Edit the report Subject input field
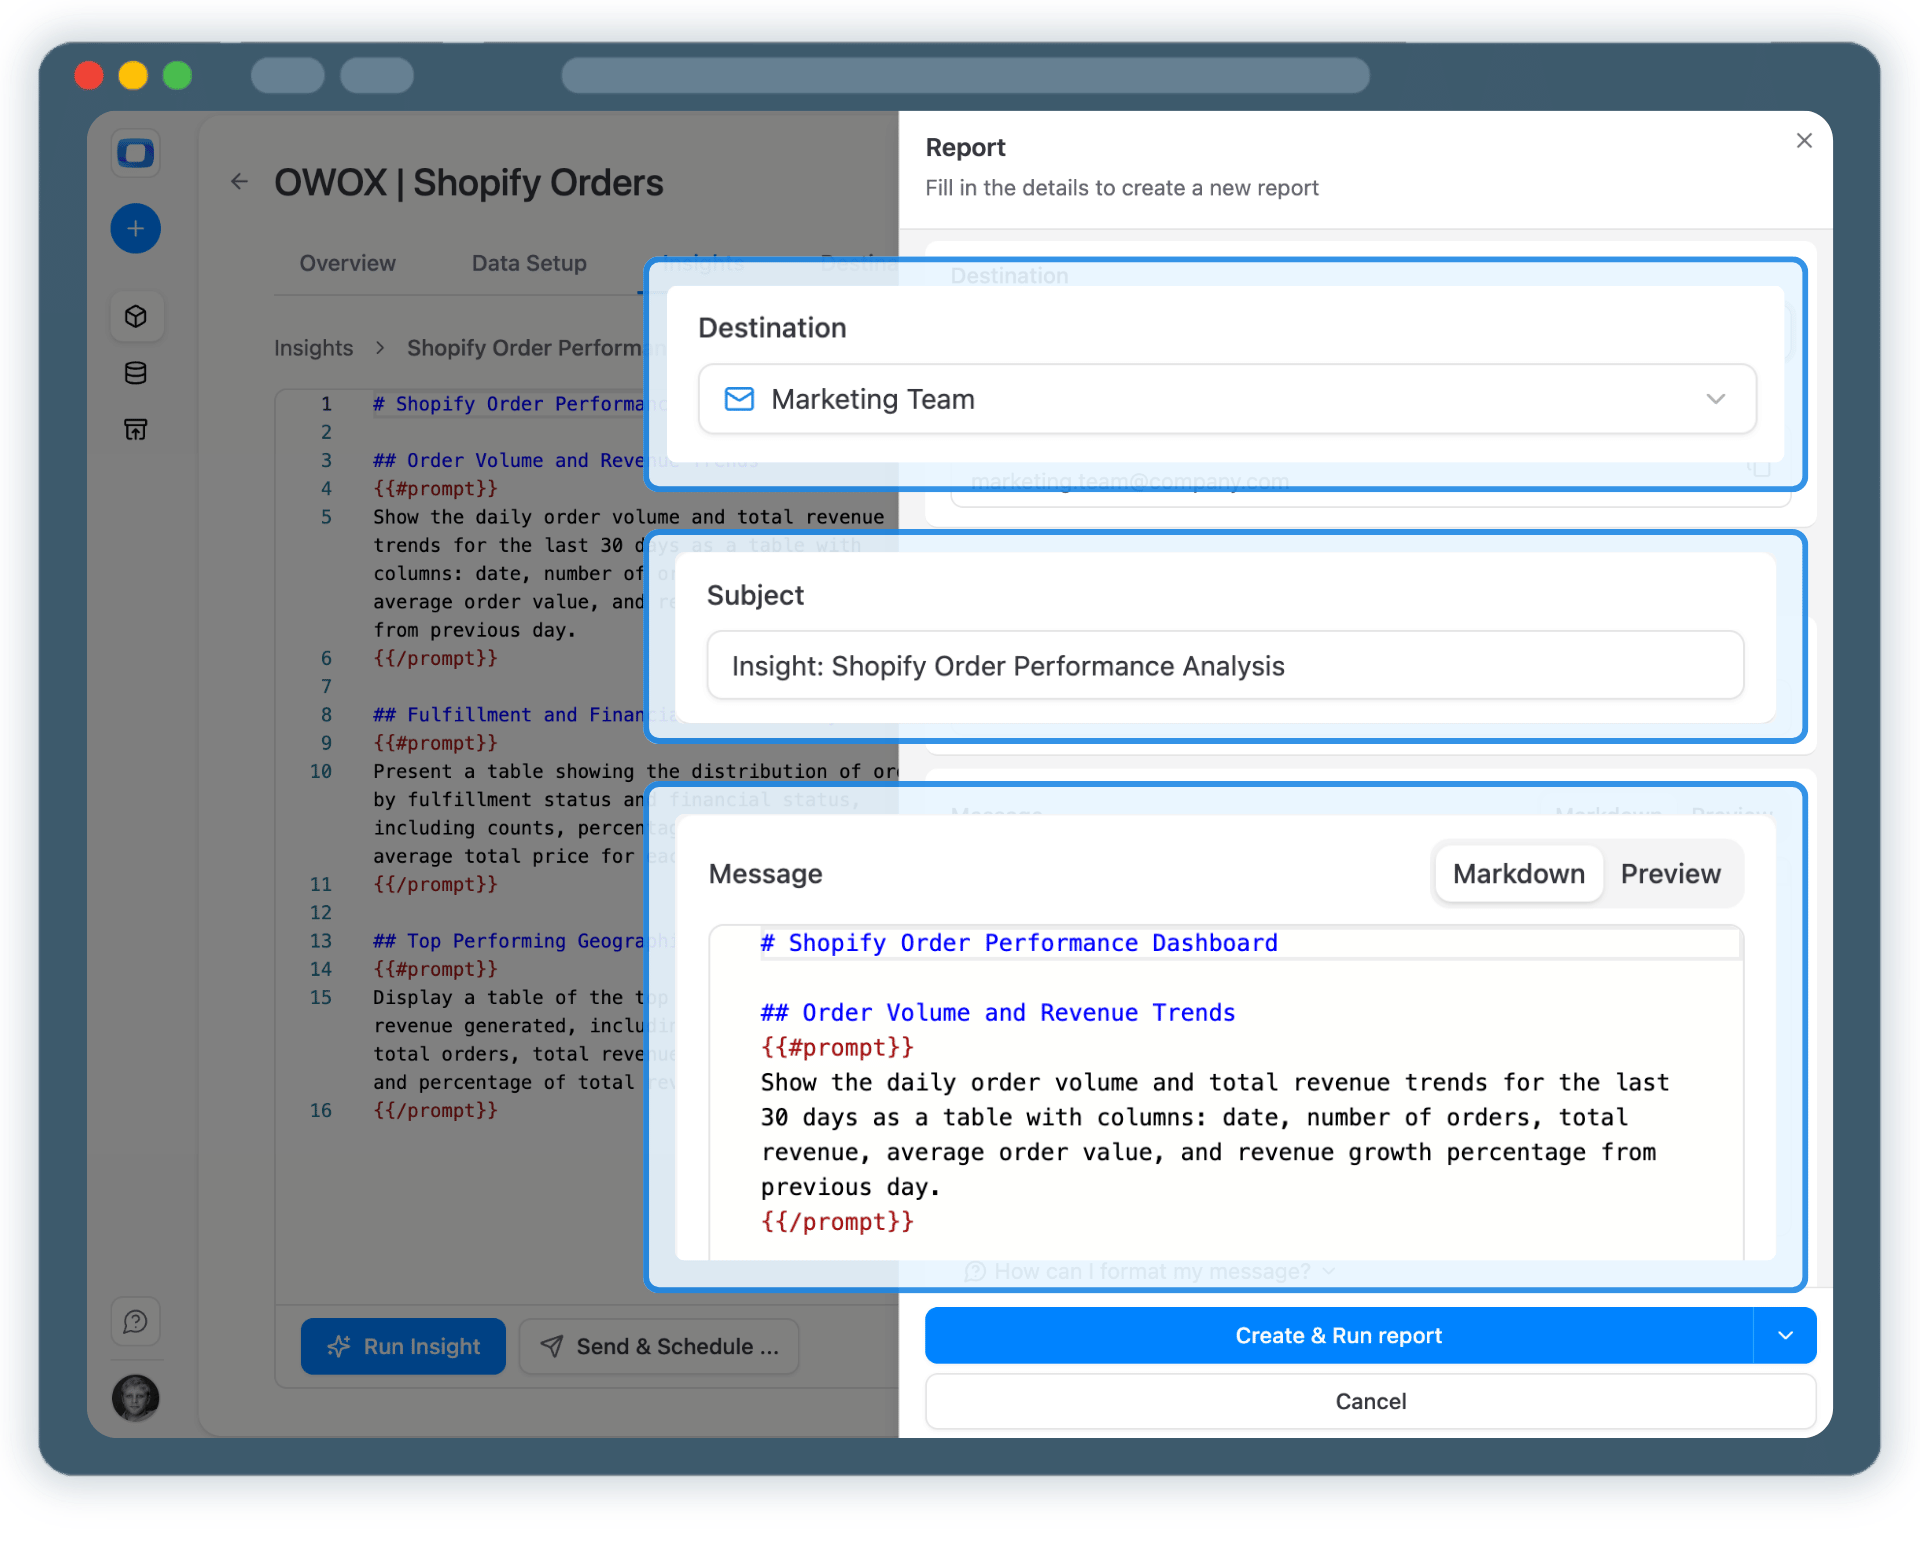 pos(1225,665)
